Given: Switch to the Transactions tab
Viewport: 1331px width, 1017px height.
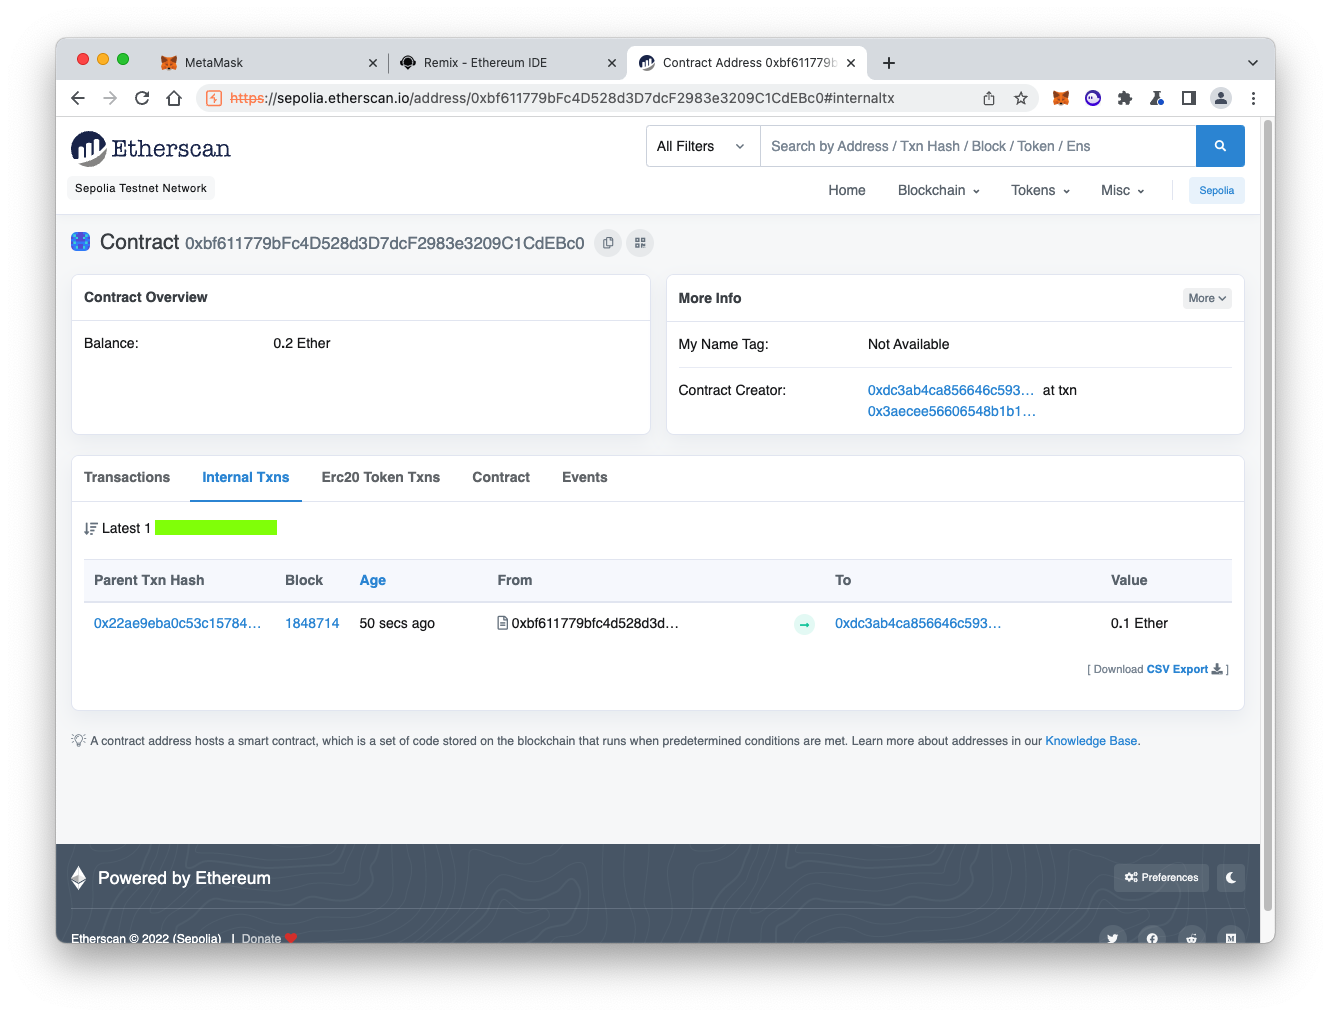Looking at the screenshot, I should (x=127, y=477).
